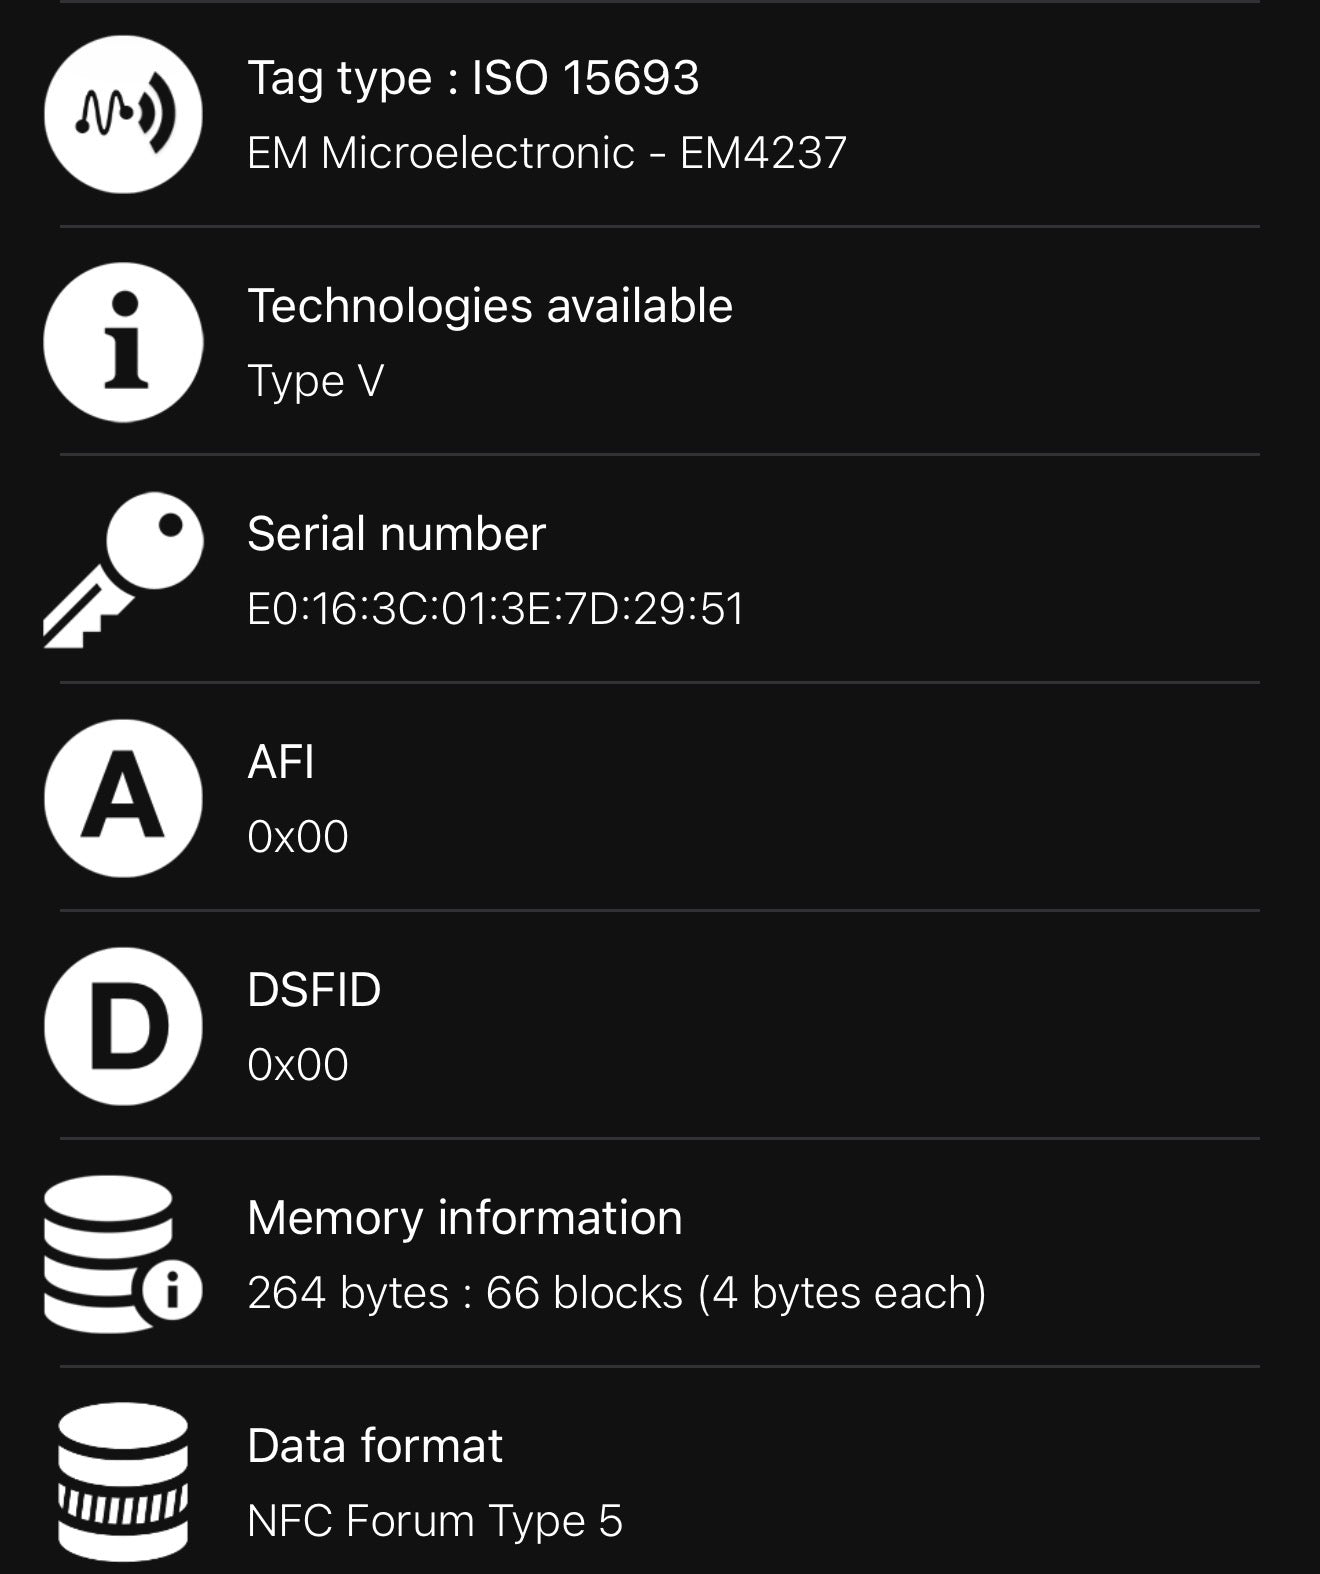Tap the database info Memory information icon
Screen dimensions: 1320x1574
coord(123,1254)
